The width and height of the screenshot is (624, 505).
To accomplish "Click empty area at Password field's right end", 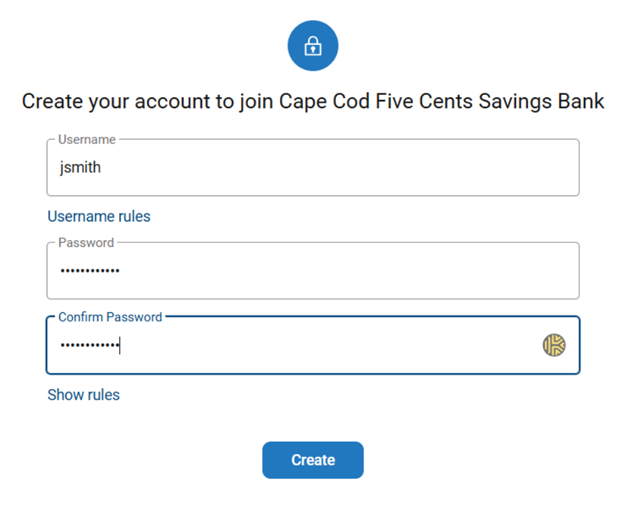I will pyautogui.click(x=540, y=271).
